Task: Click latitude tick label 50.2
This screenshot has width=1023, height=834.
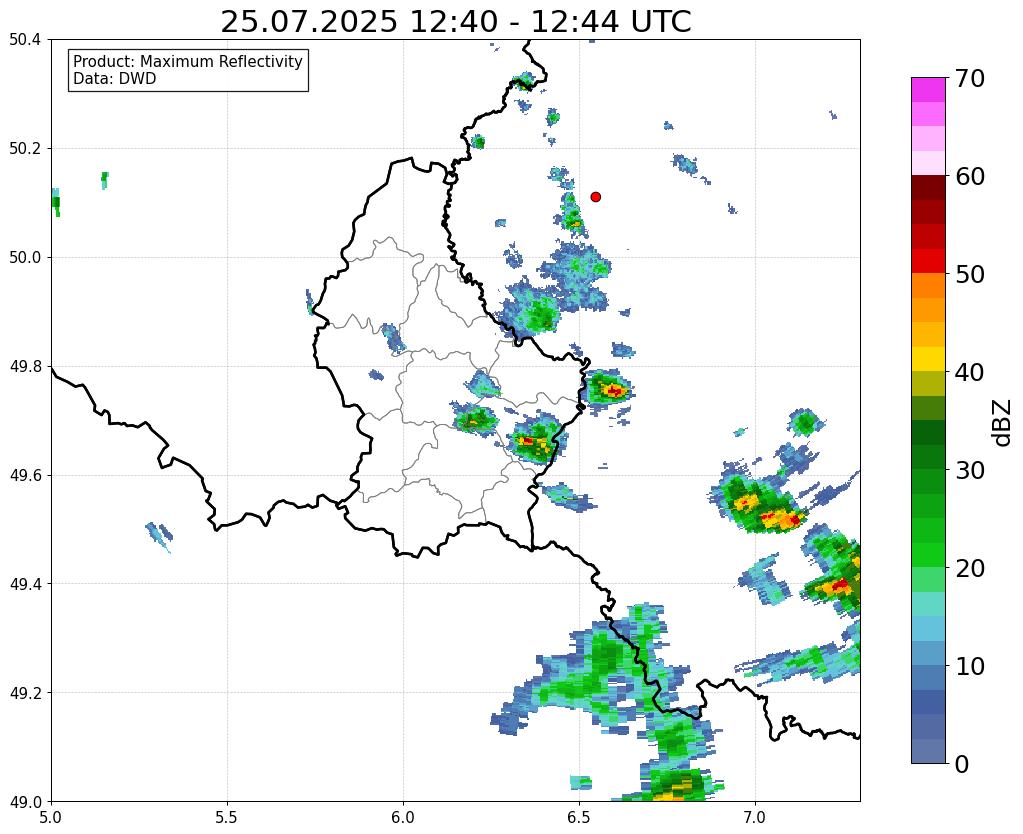Action: [x=25, y=149]
